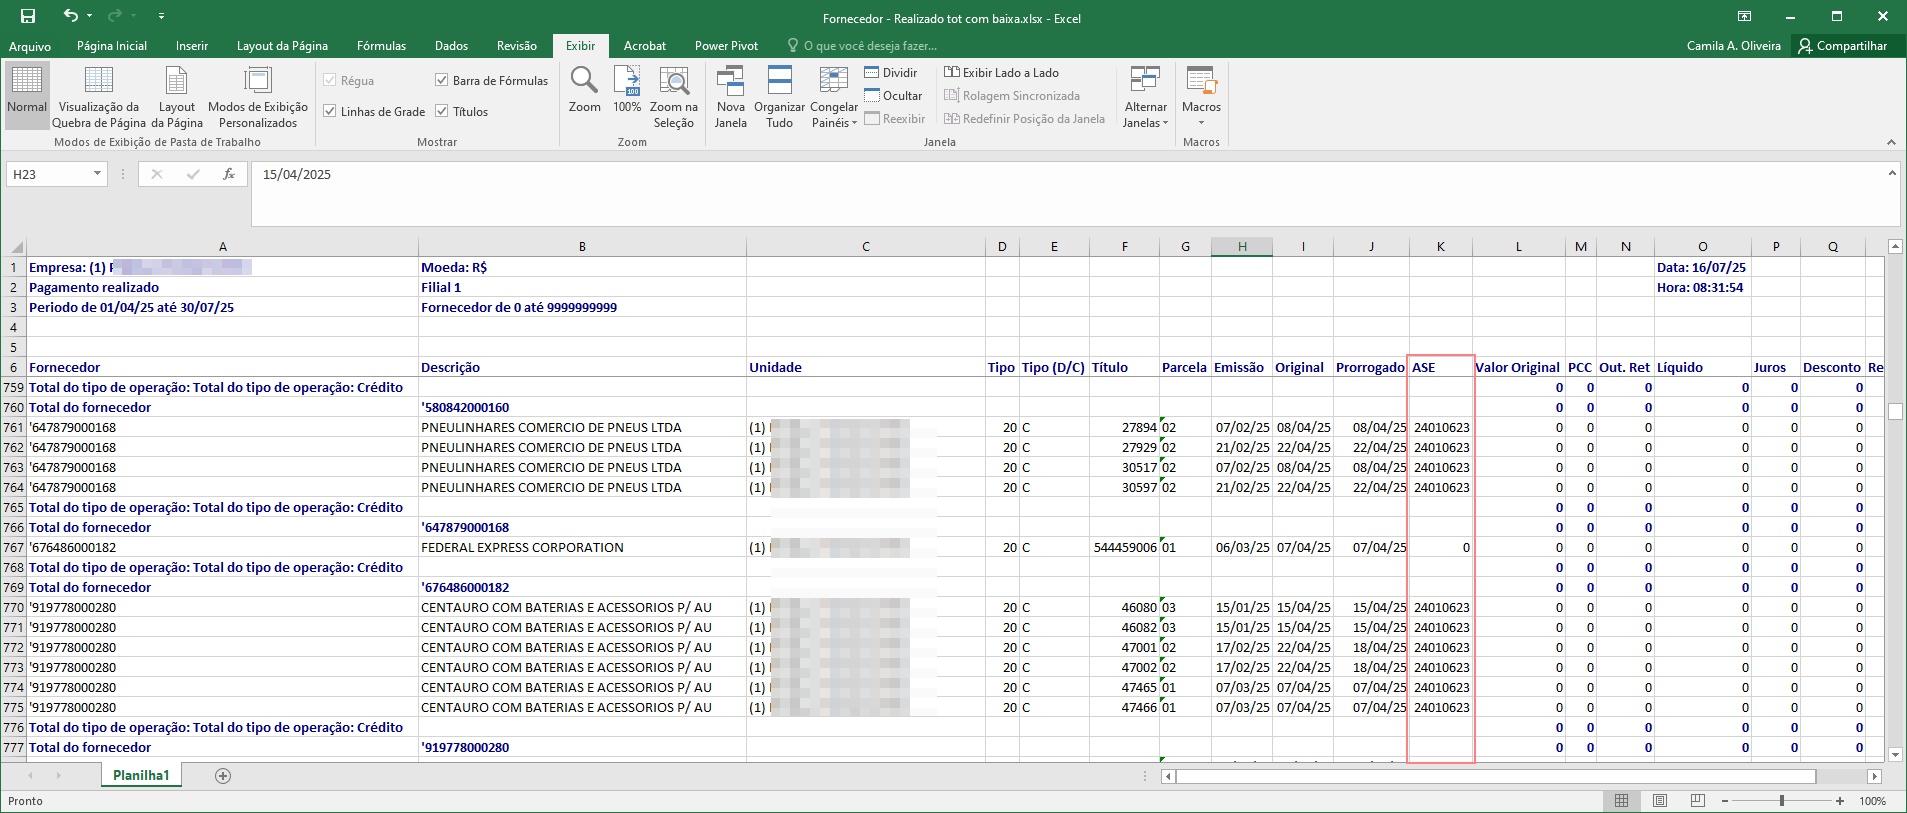
Task: Select column K header
Action: 1440,246
